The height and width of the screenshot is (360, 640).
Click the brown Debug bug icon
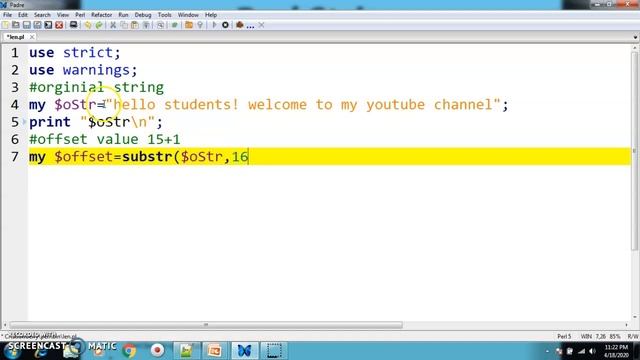(240, 25)
